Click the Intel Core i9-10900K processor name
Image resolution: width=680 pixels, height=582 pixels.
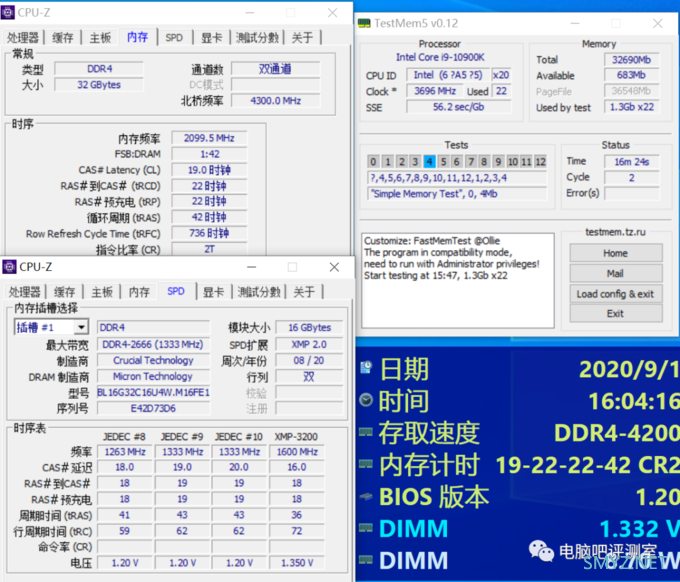pyautogui.click(x=440, y=57)
